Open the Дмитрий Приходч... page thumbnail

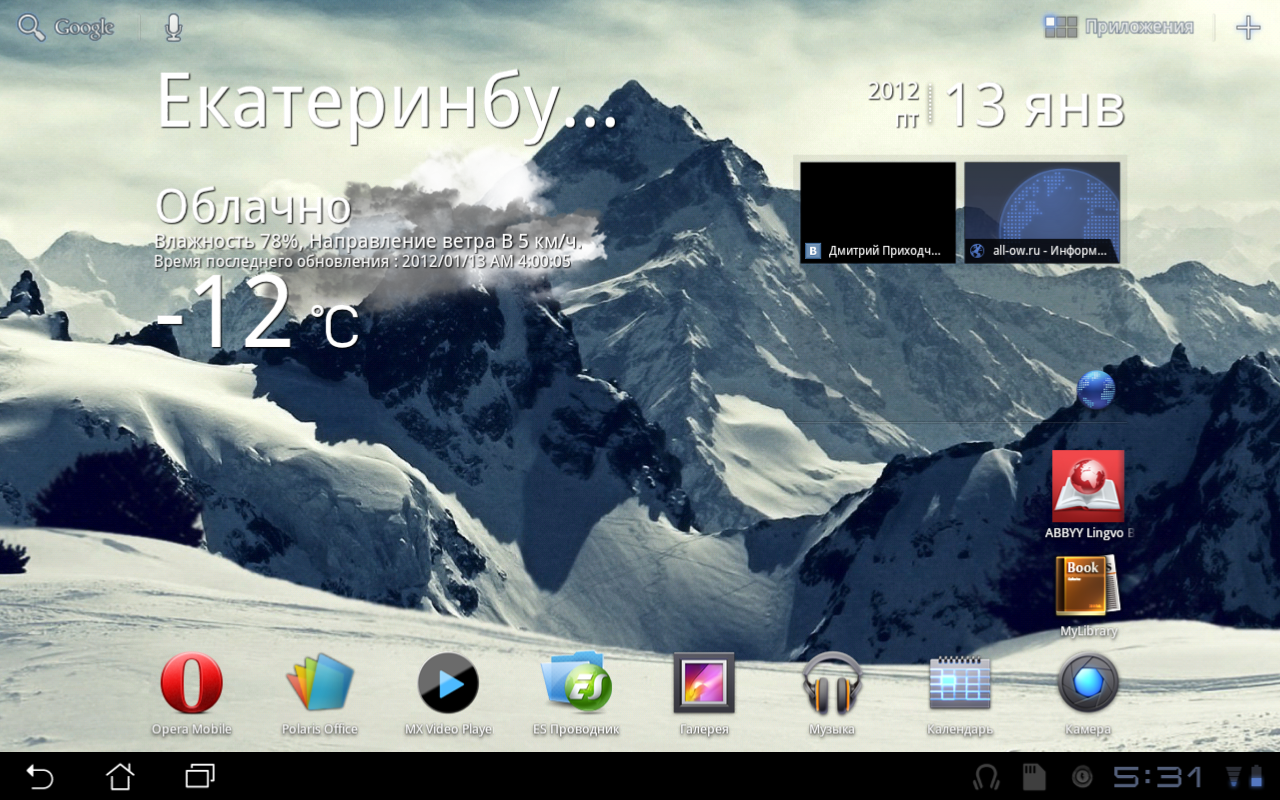(x=878, y=213)
